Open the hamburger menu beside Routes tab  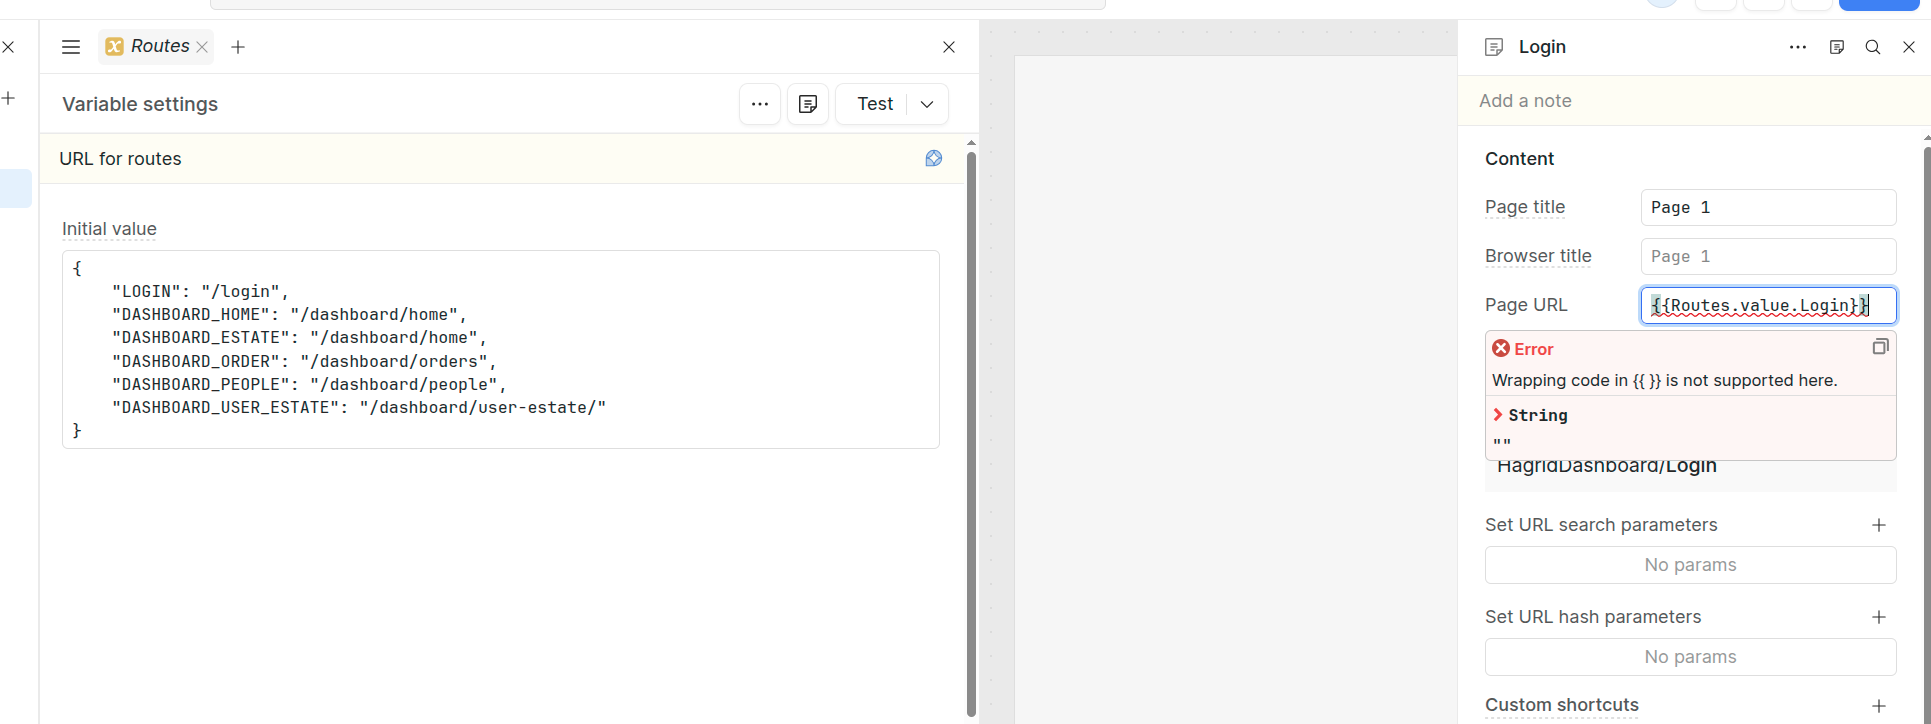click(x=70, y=47)
